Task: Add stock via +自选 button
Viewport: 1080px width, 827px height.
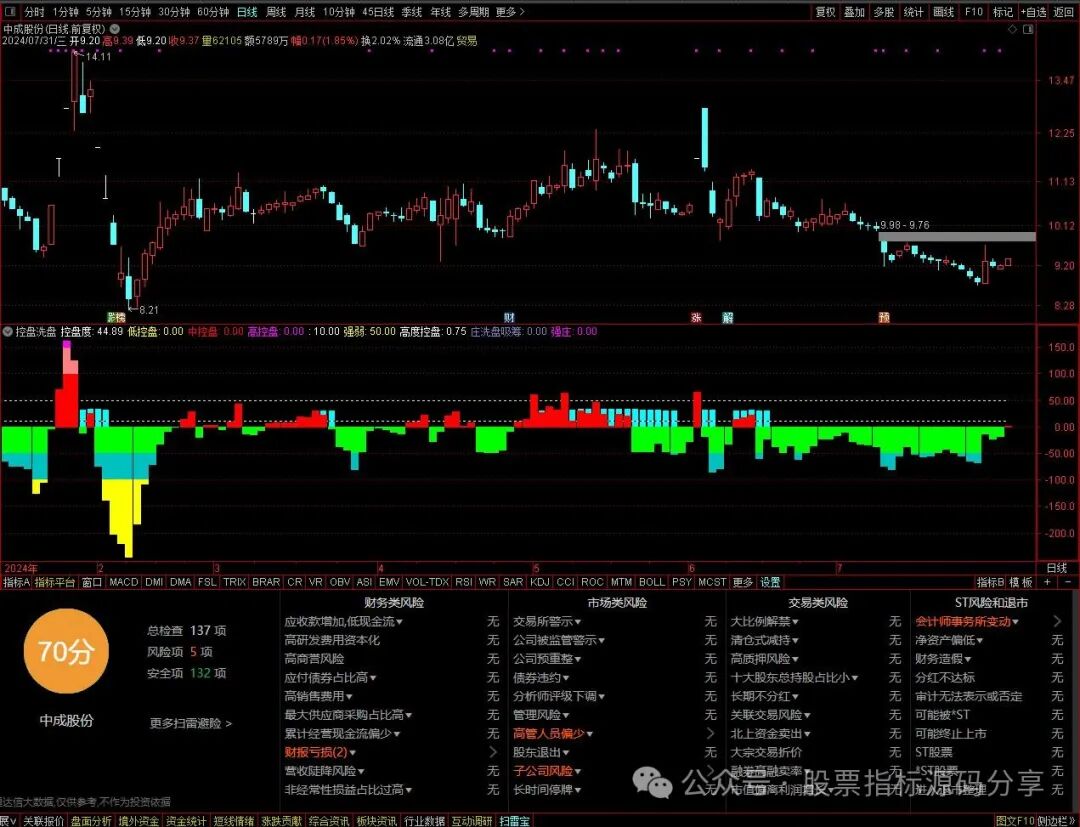Action: click(x=1033, y=12)
